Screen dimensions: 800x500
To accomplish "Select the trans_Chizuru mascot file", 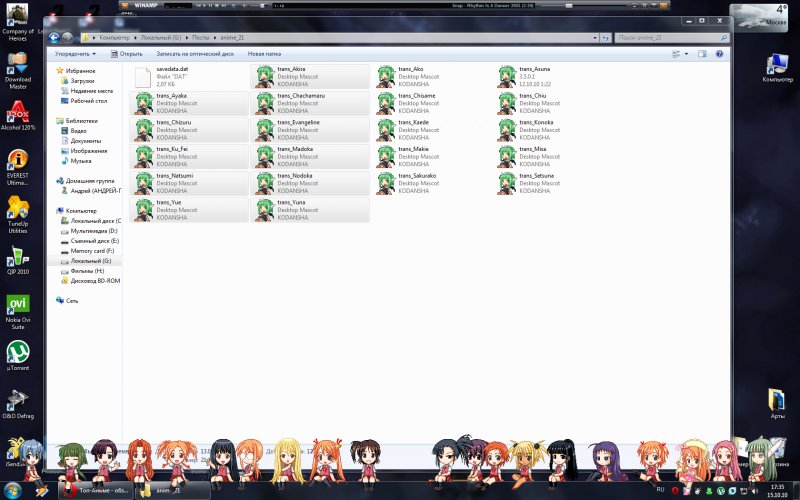I will pos(189,130).
